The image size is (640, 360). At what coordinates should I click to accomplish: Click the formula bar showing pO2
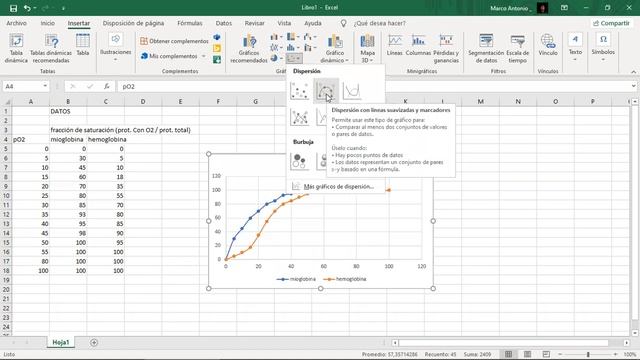[376, 87]
